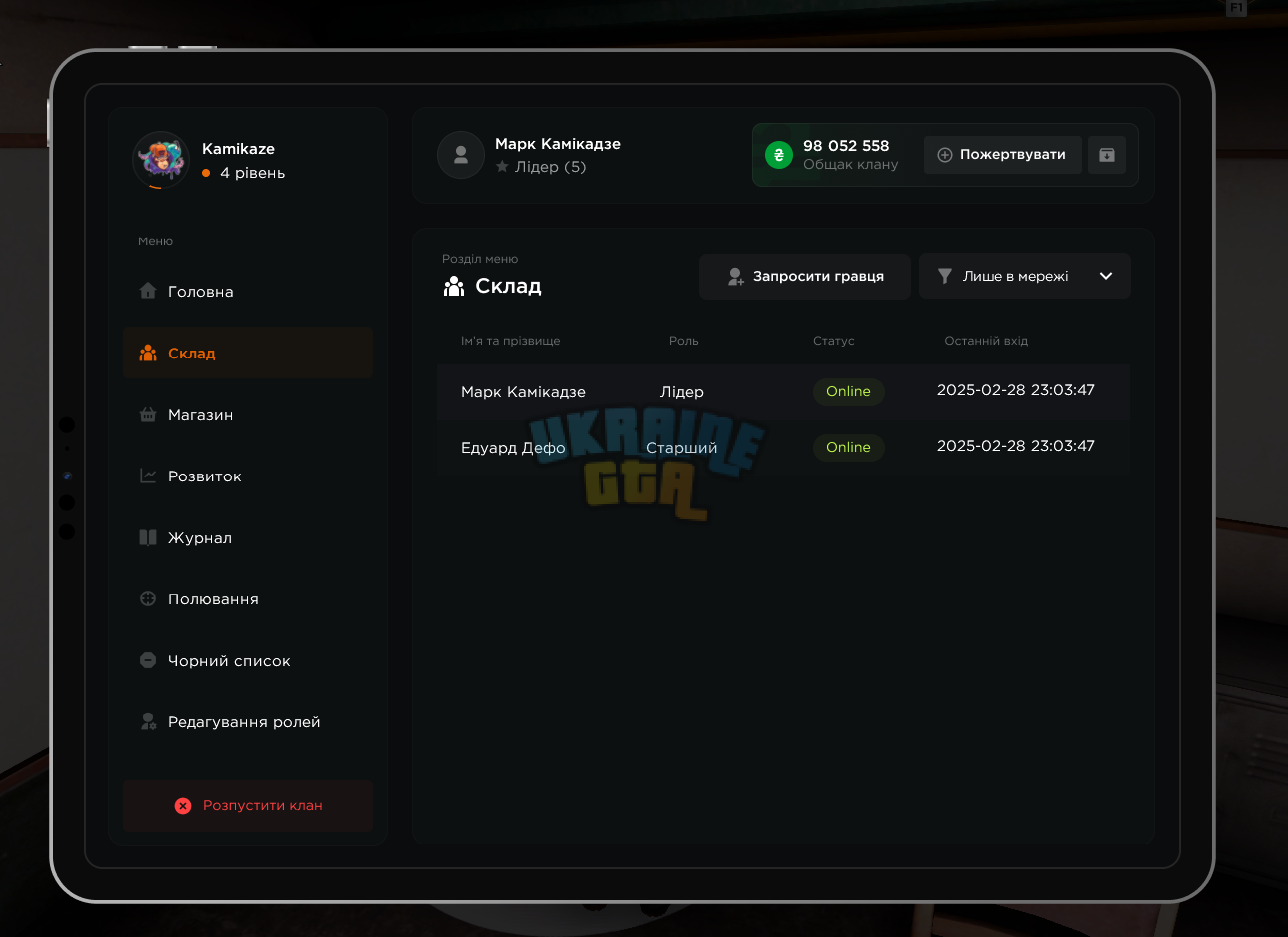Click the Kamikaze clan avatar
Viewport: 1288px width, 937px height.
point(161,160)
